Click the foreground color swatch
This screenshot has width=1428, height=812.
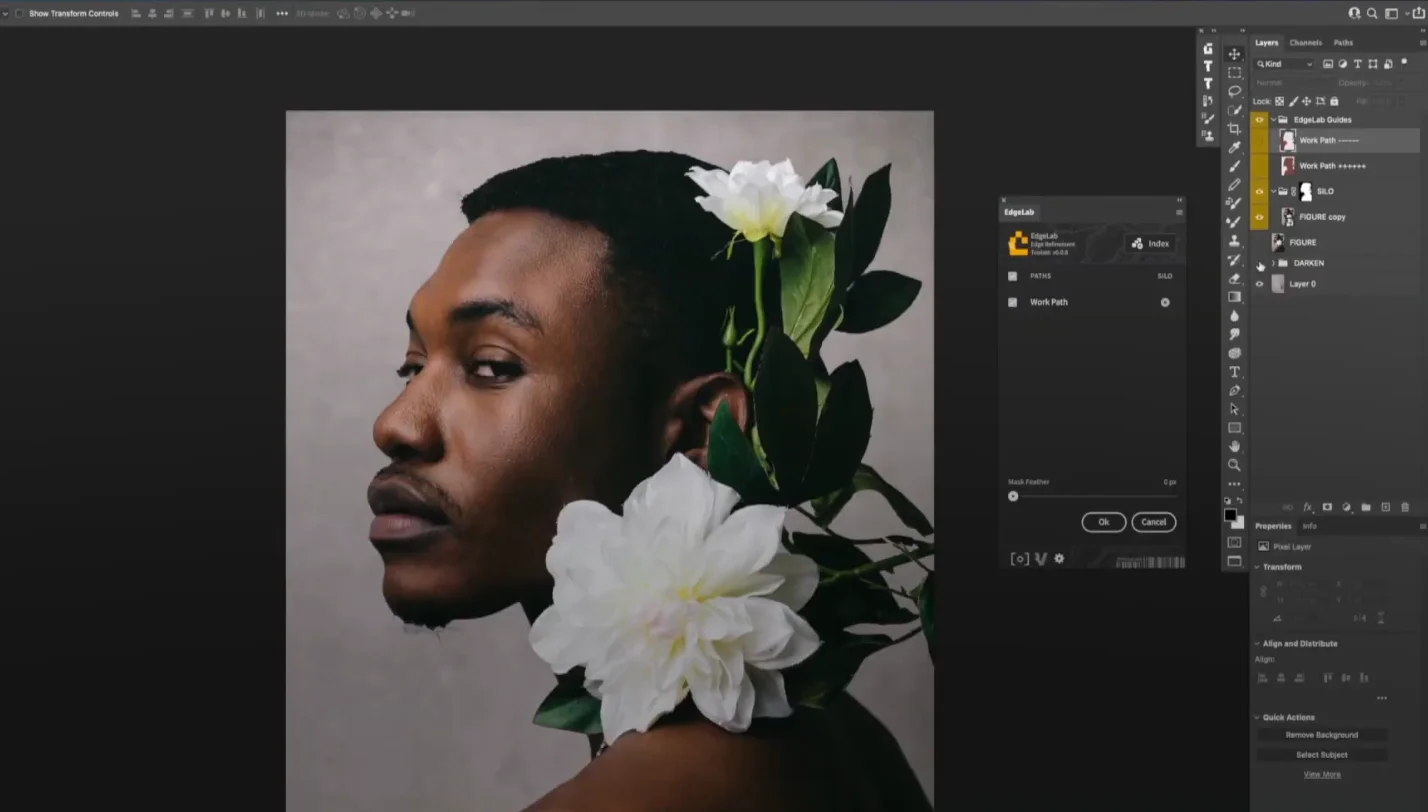1230,515
